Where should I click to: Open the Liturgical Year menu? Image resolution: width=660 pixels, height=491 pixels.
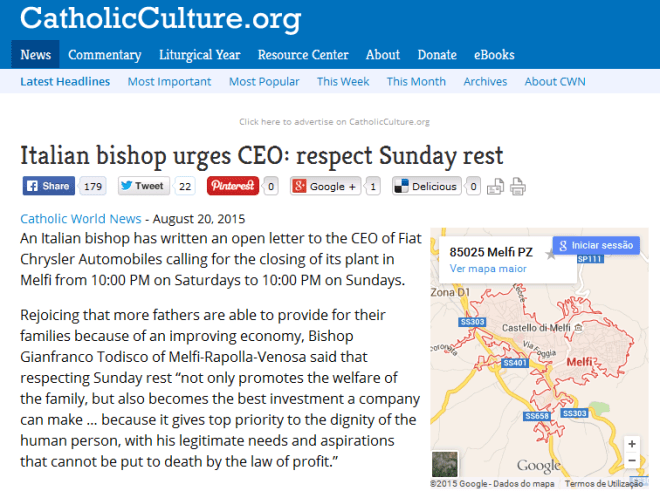(198, 55)
